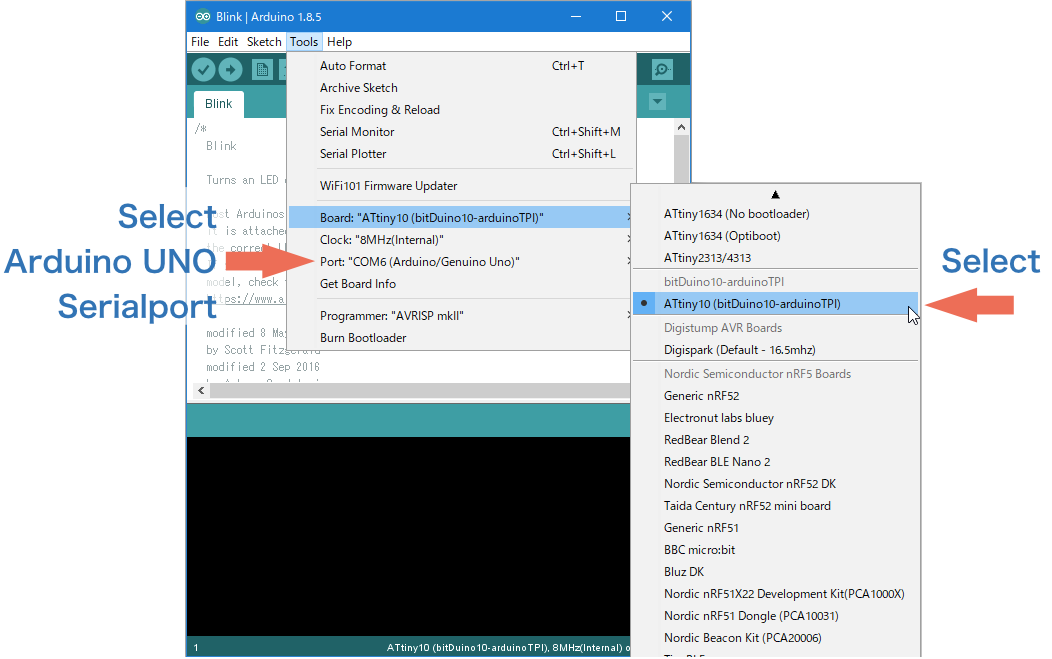Open the Edit menu

pos(228,42)
